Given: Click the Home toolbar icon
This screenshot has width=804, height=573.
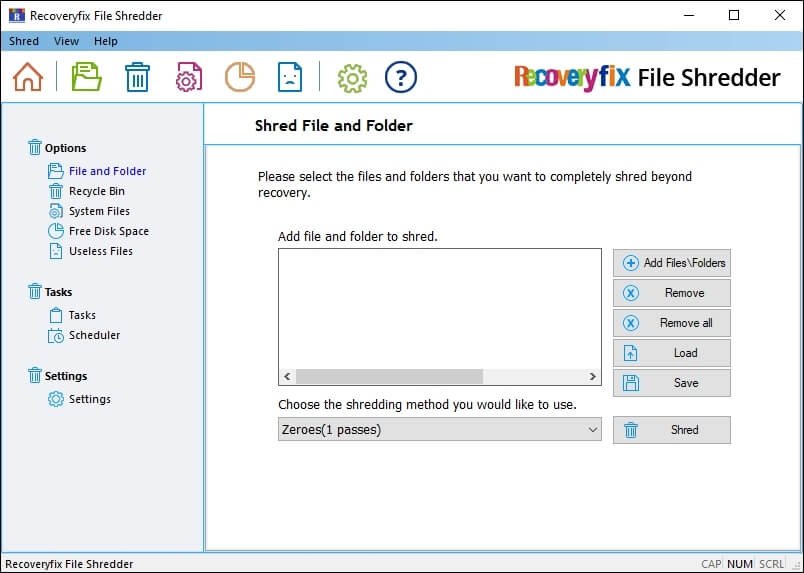Looking at the screenshot, I should [x=28, y=77].
